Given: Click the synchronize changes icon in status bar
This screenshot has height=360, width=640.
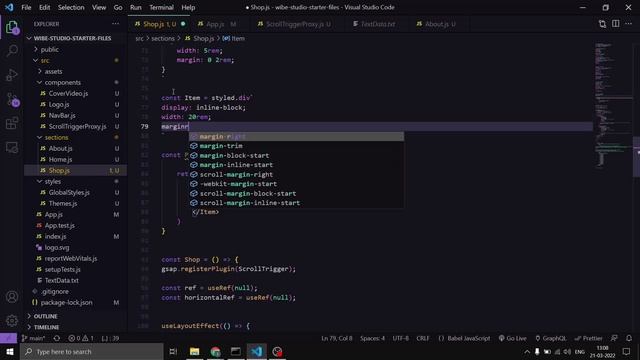Looking at the screenshot, I should 57,338.
